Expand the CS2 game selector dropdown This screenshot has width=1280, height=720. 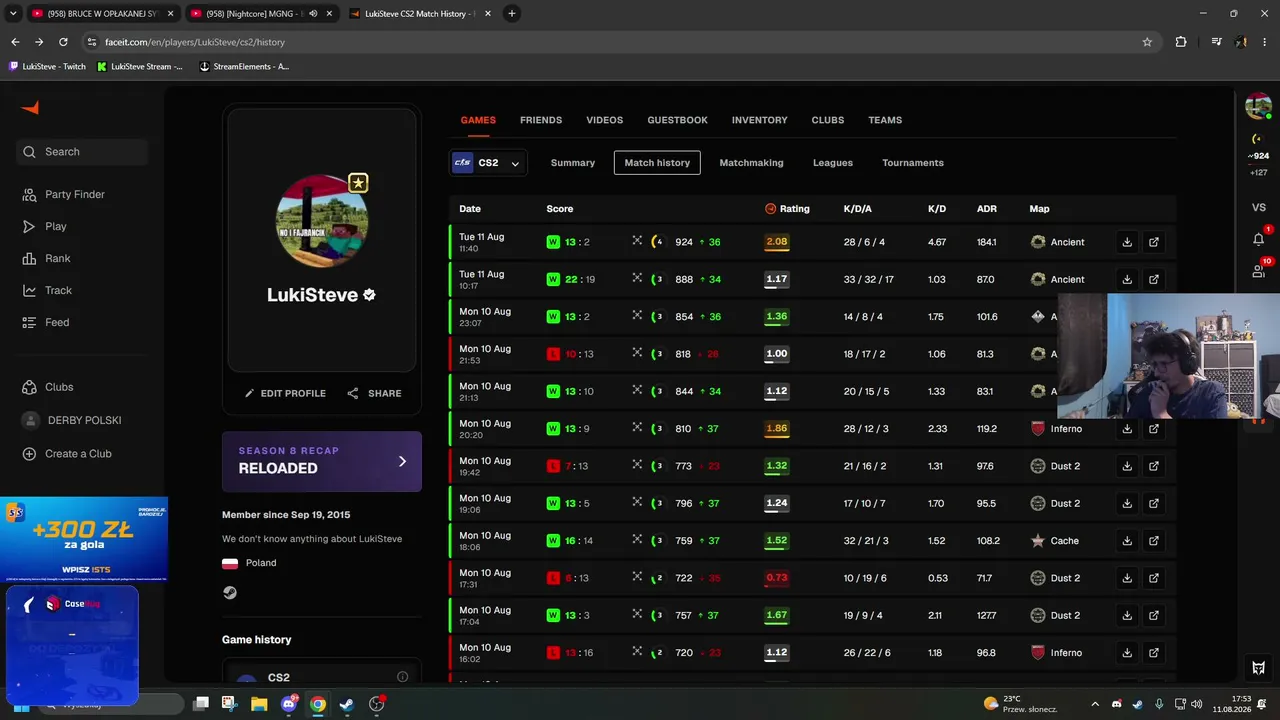click(488, 163)
